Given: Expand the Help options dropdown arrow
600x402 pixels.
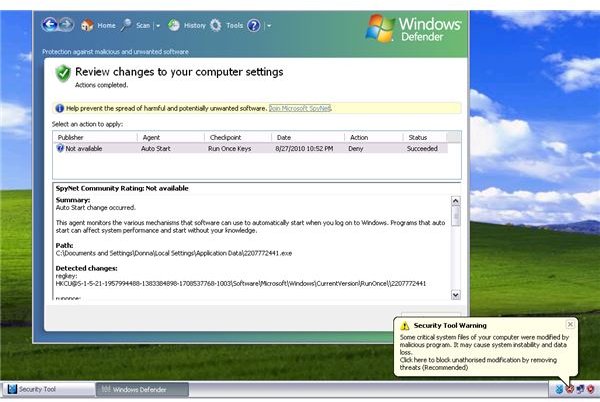Looking at the screenshot, I should (269, 26).
